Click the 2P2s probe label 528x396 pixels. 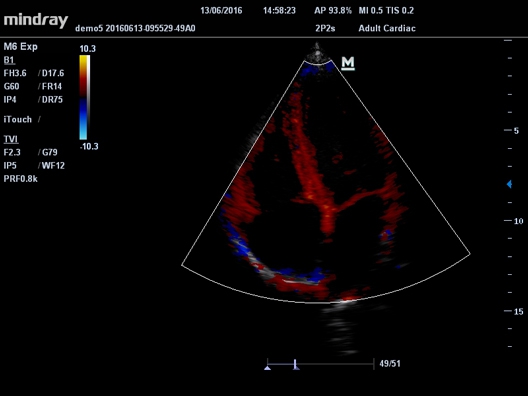[325, 28]
